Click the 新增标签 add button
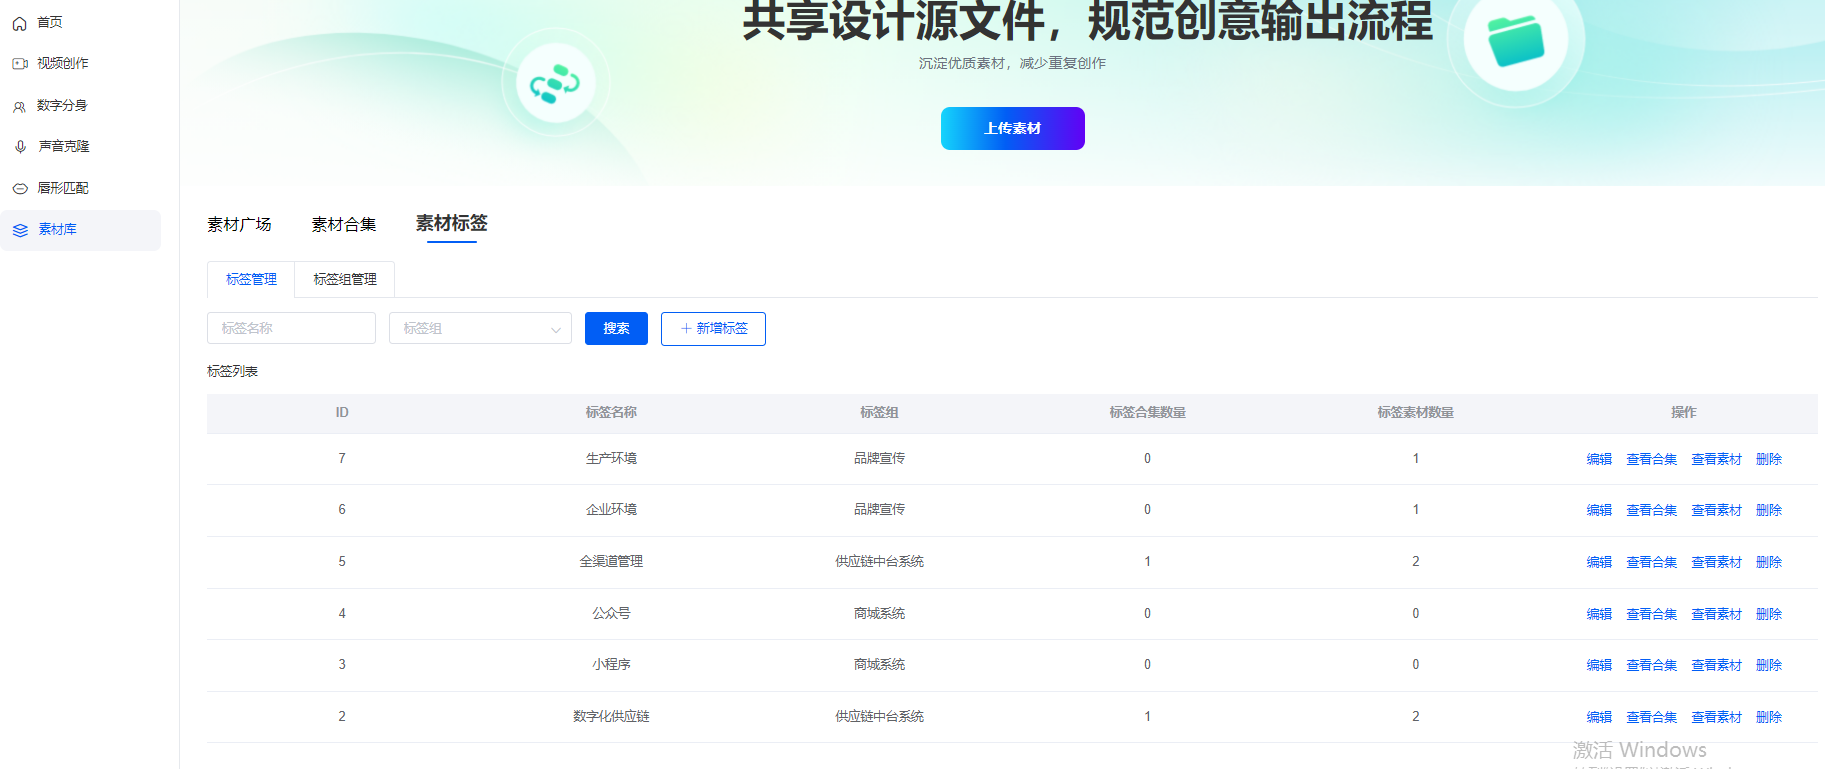1825x769 pixels. tap(713, 329)
